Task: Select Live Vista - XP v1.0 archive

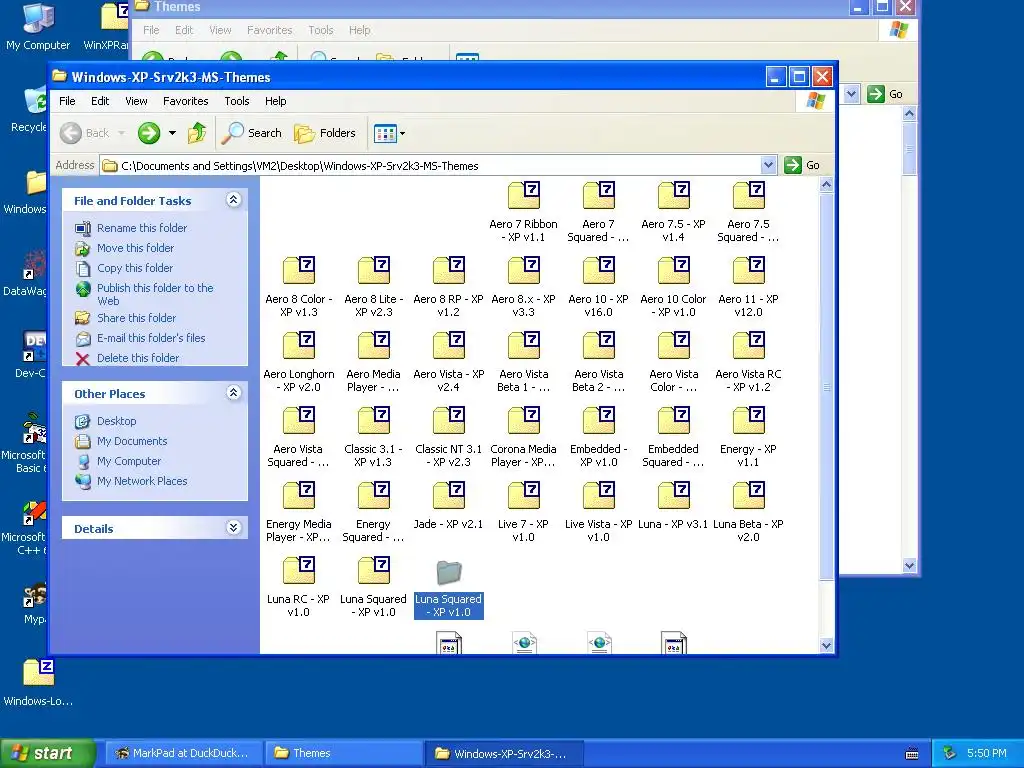Action: [x=598, y=513]
